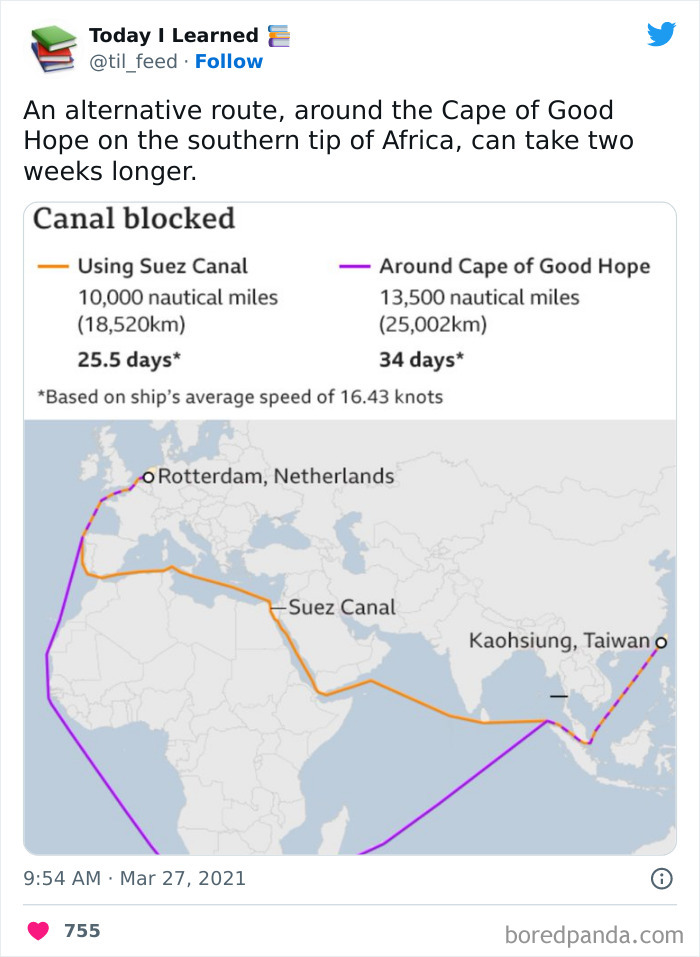Like the tweet with the heart icon

coord(38,931)
